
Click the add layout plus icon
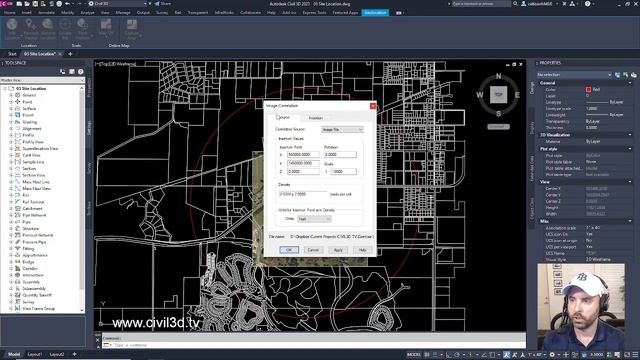pos(74,354)
